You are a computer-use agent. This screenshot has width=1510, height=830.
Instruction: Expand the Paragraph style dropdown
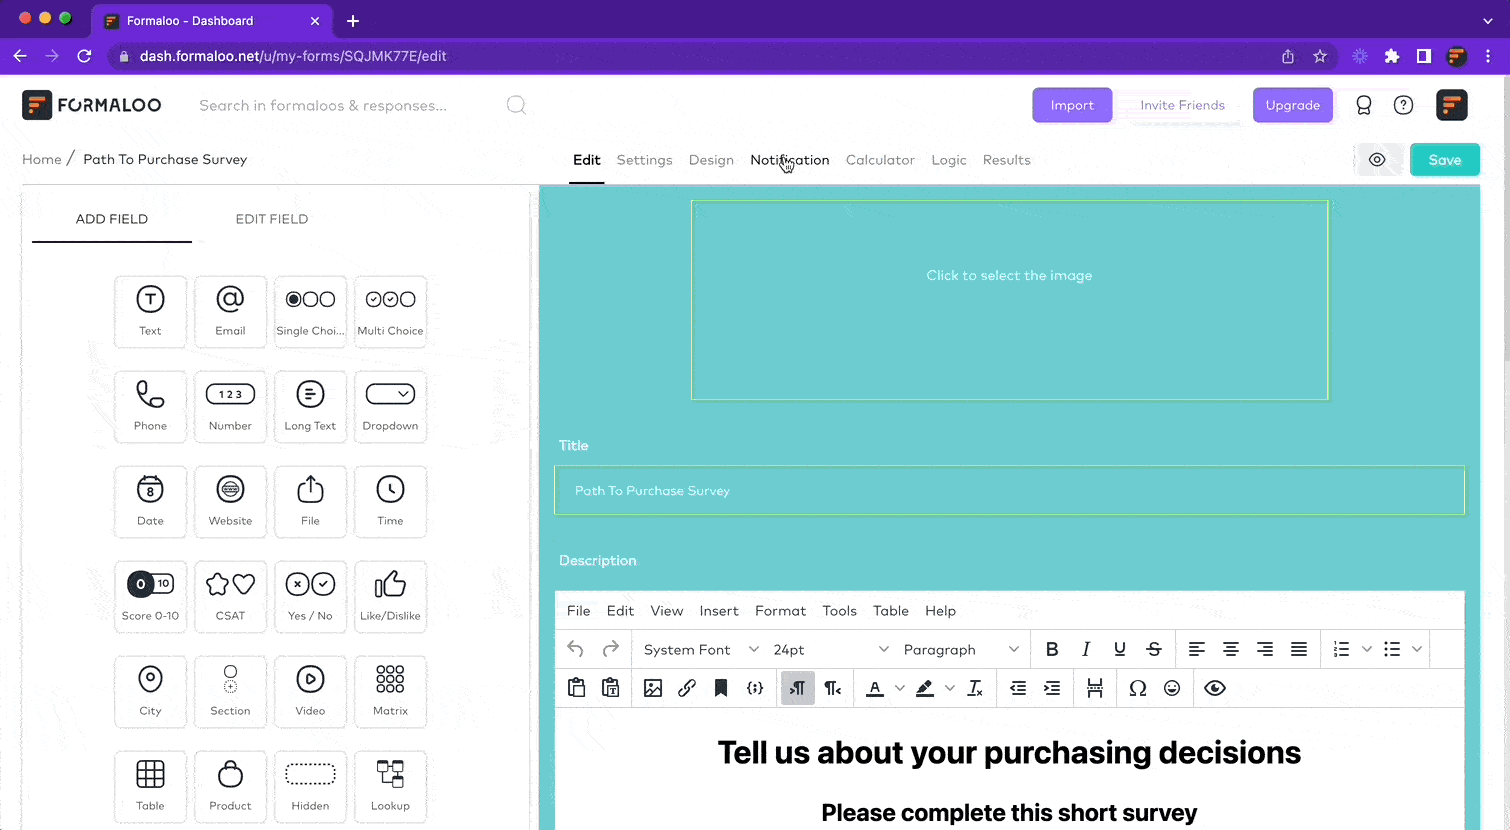[x=959, y=649]
